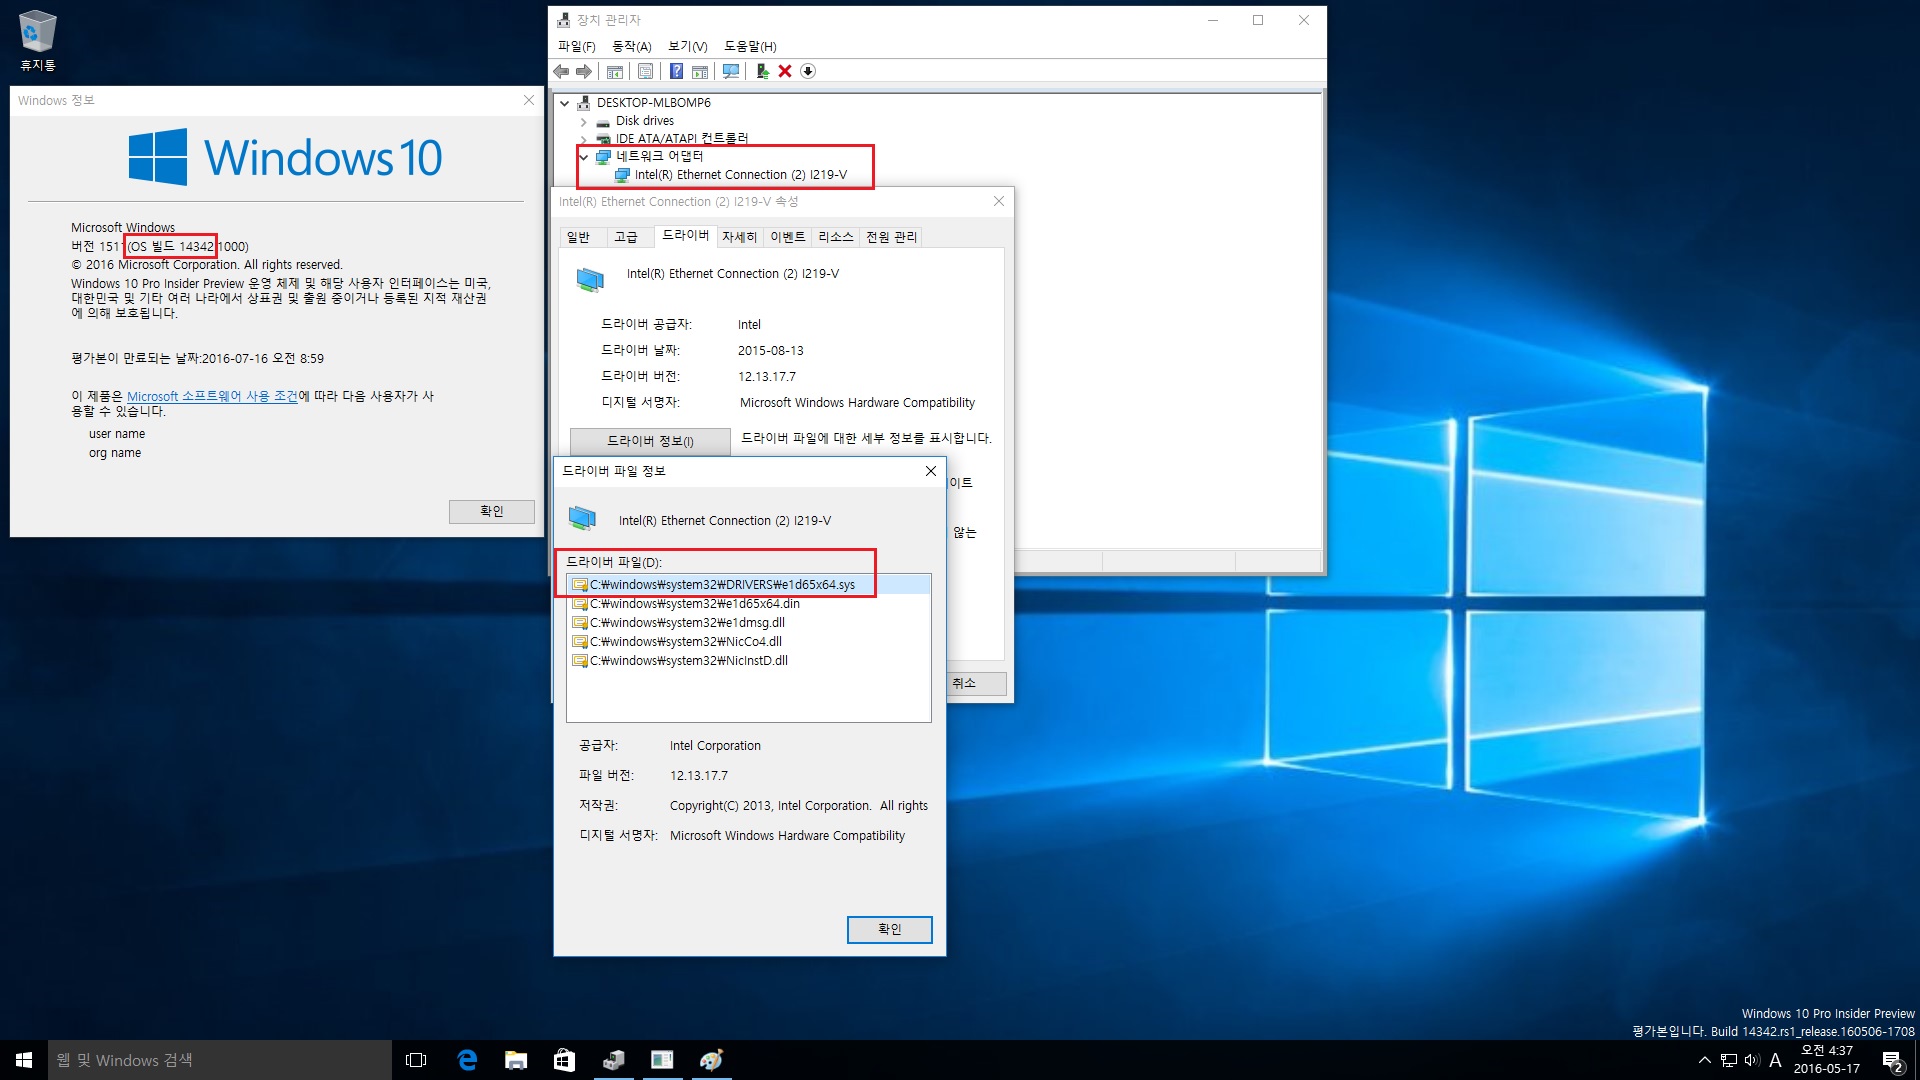This screenshot has height=1080, width=1920.
Task: Click the IME language indicator A in tray
Action: click(x=1776, y=1060)
